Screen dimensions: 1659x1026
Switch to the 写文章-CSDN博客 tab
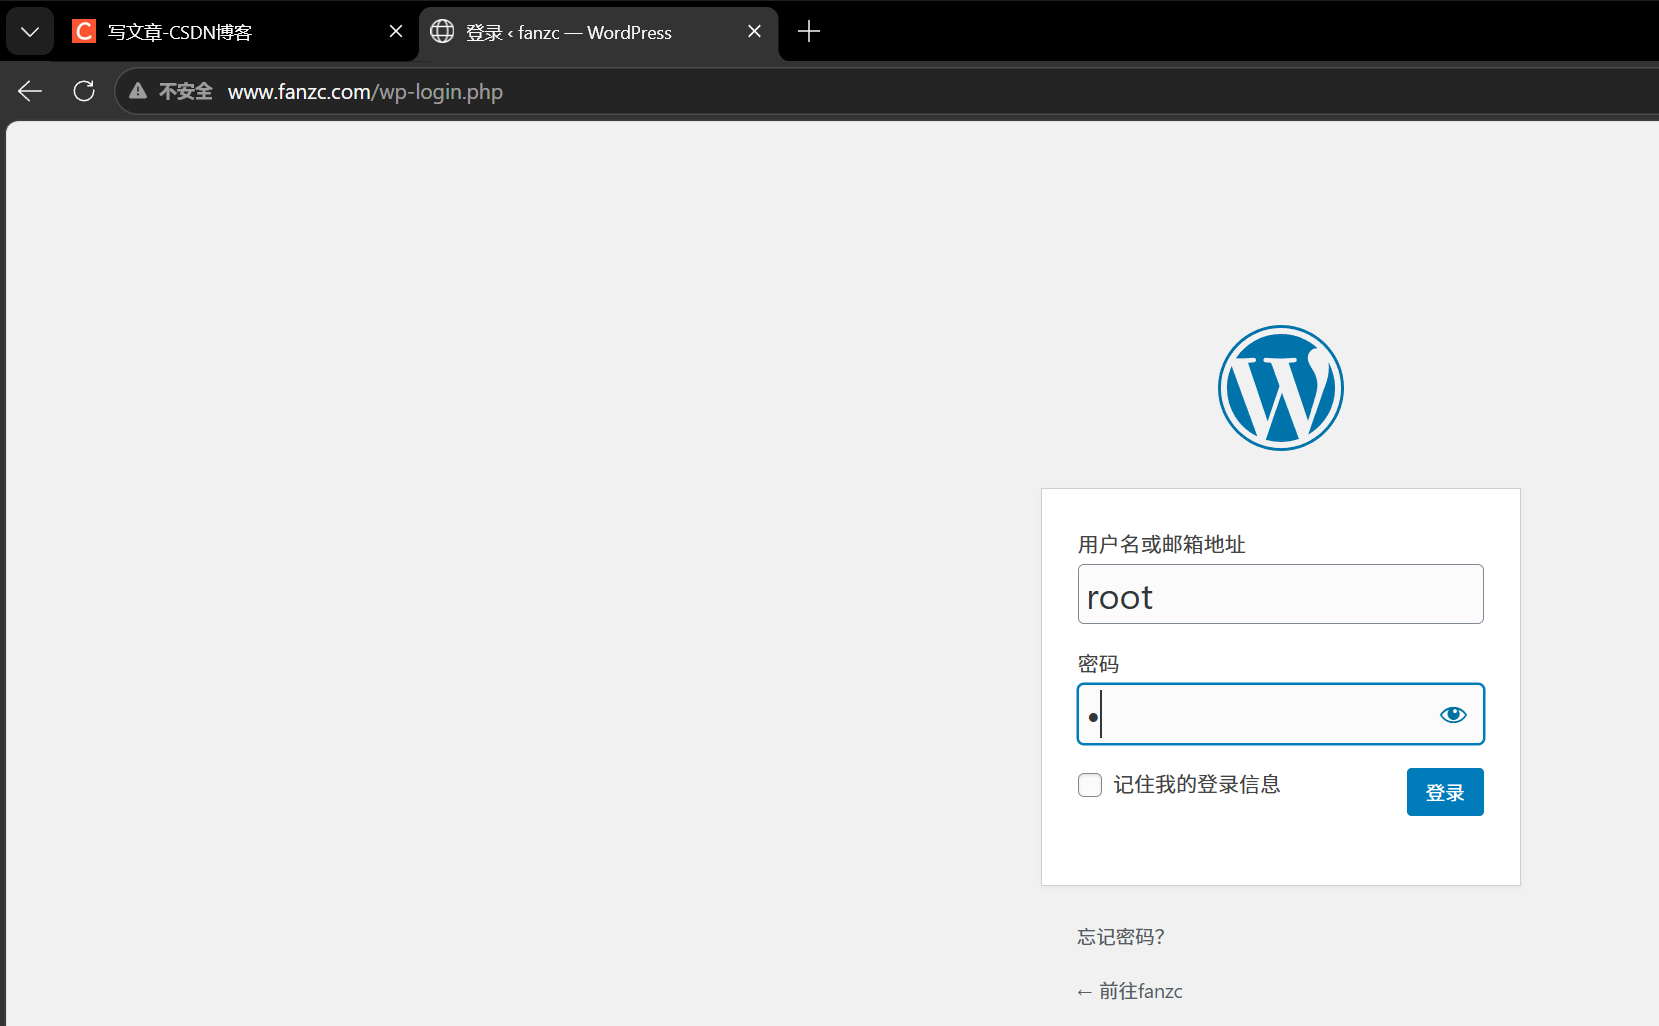click(238, 32)
